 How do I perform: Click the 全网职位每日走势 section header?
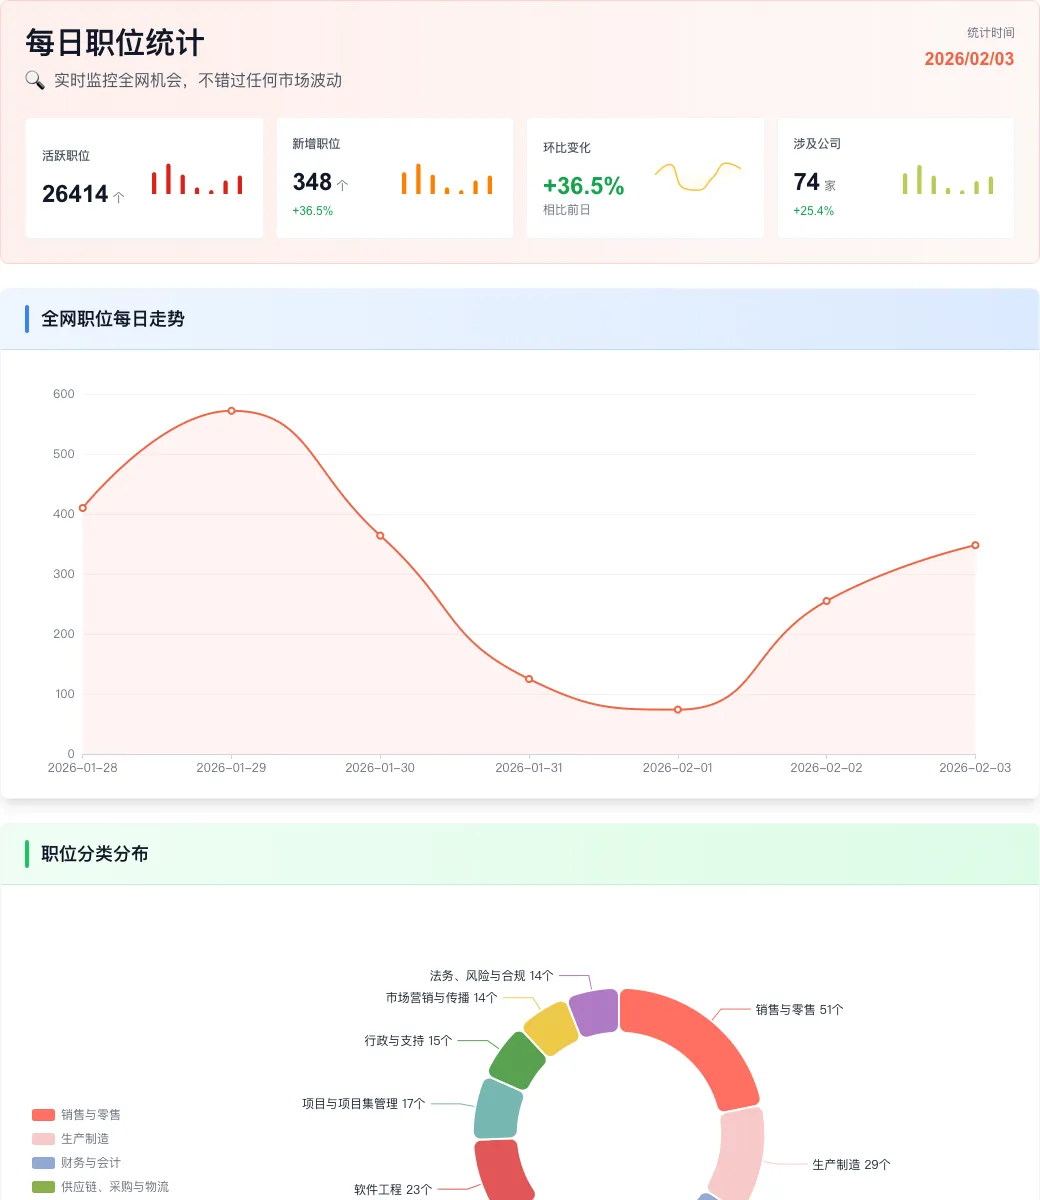[113, 319]
